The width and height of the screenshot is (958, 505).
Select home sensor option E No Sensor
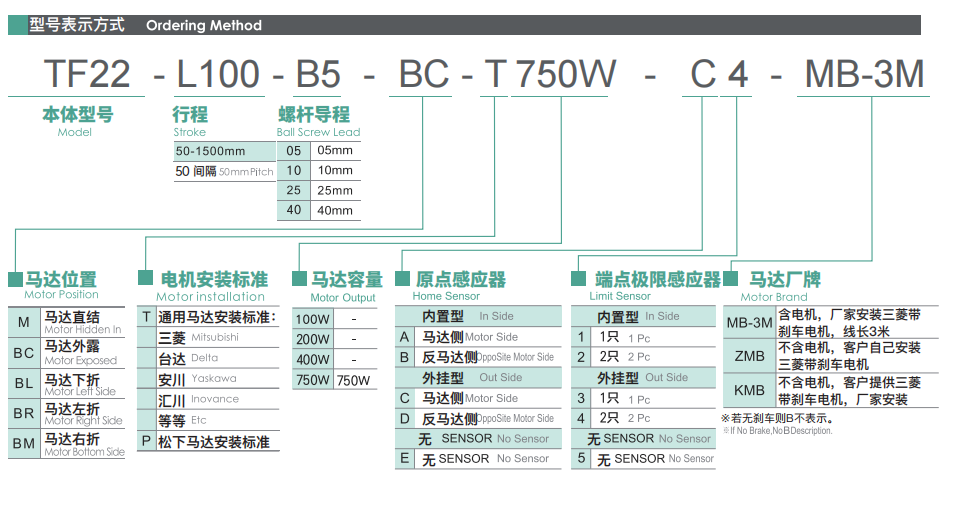[478, 459]
